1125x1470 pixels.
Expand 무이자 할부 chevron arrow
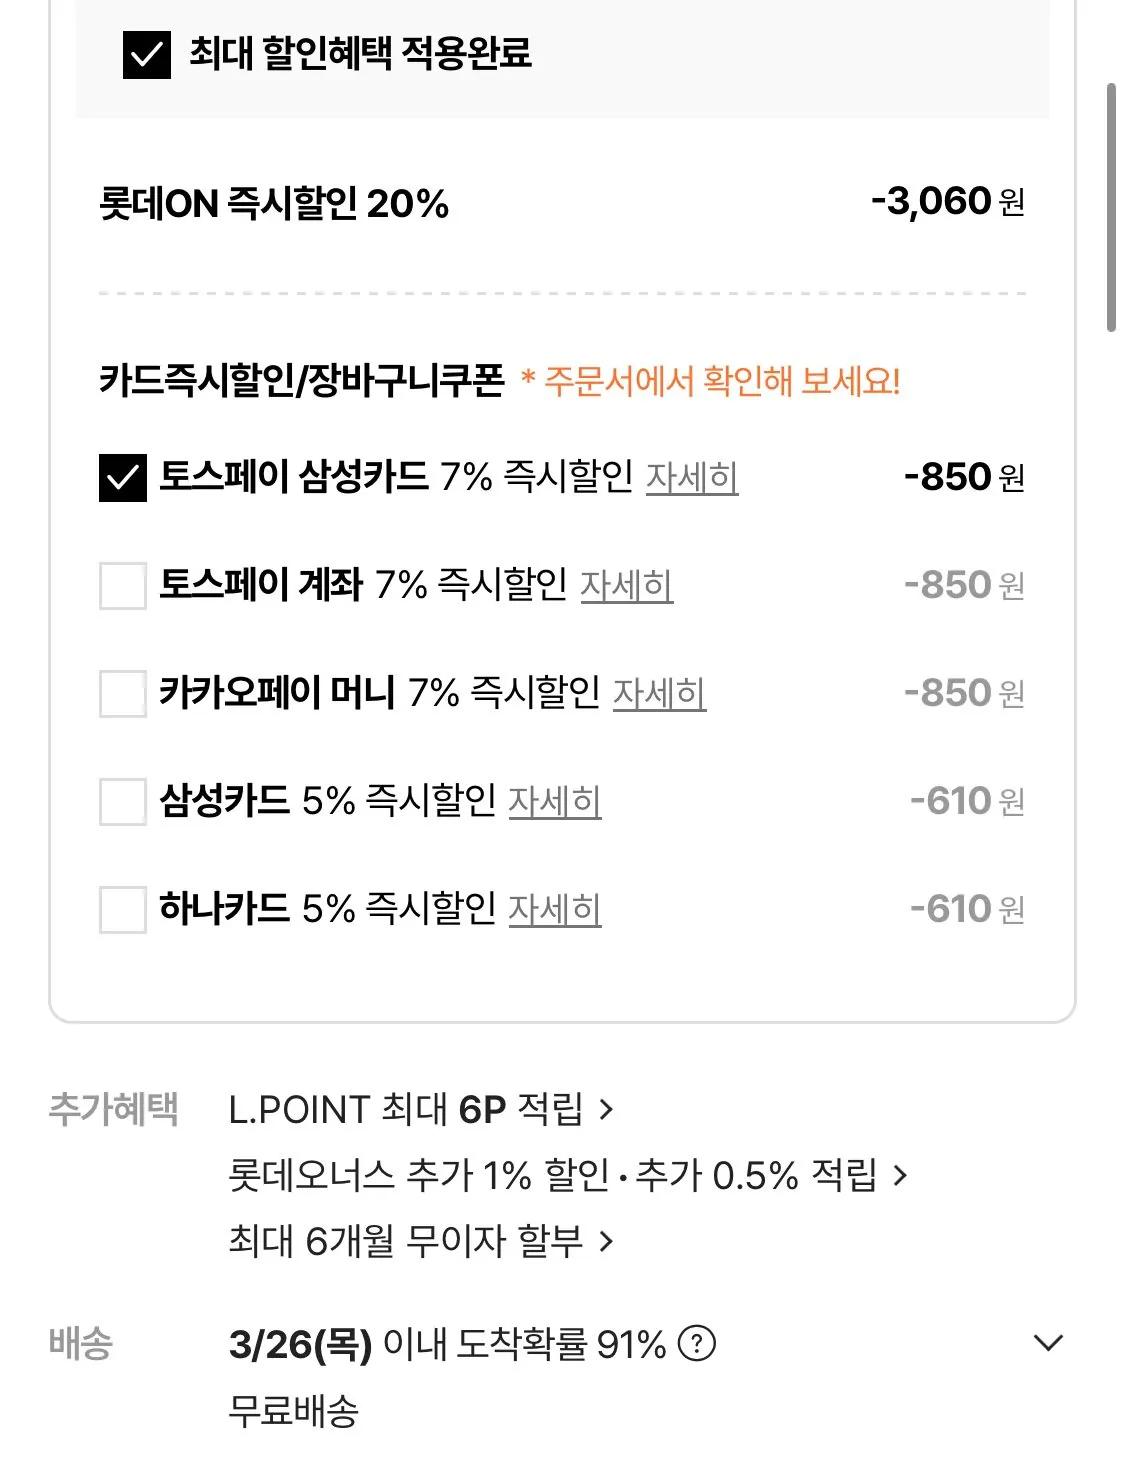[x=606, y=1241]
